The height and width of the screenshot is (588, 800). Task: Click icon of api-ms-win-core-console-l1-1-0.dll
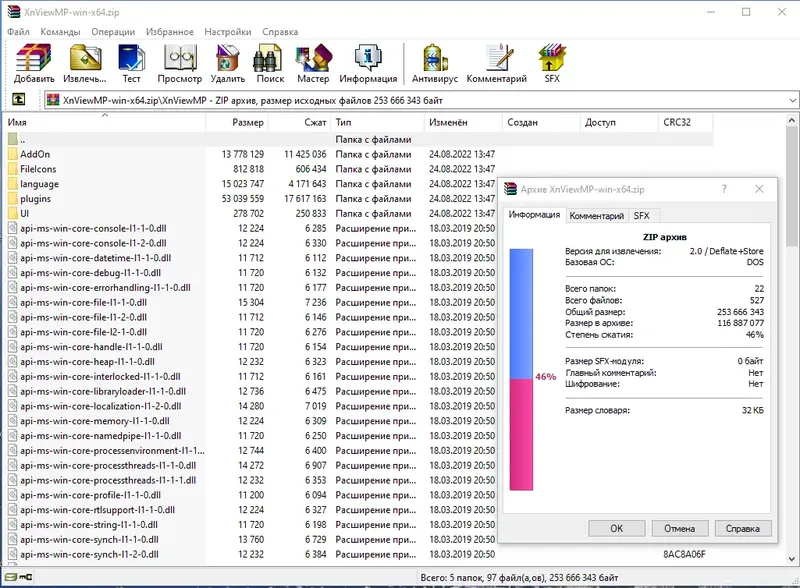[x=13, y=228]
